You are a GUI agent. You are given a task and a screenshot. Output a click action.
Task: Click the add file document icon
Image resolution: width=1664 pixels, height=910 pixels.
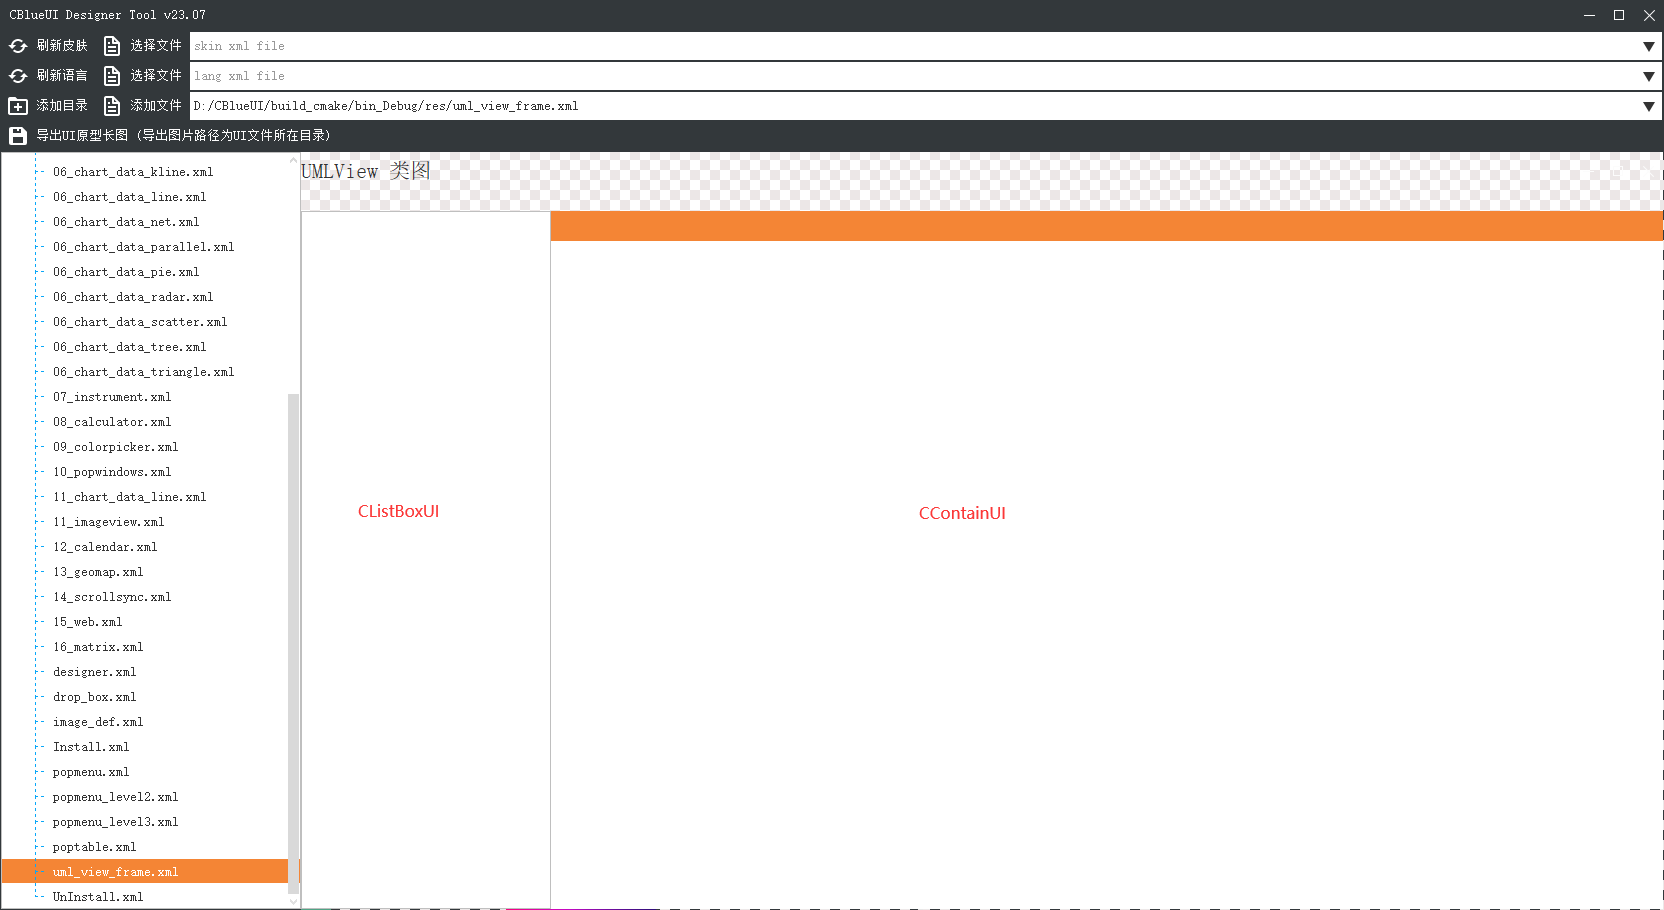click(x=112, y=106)
